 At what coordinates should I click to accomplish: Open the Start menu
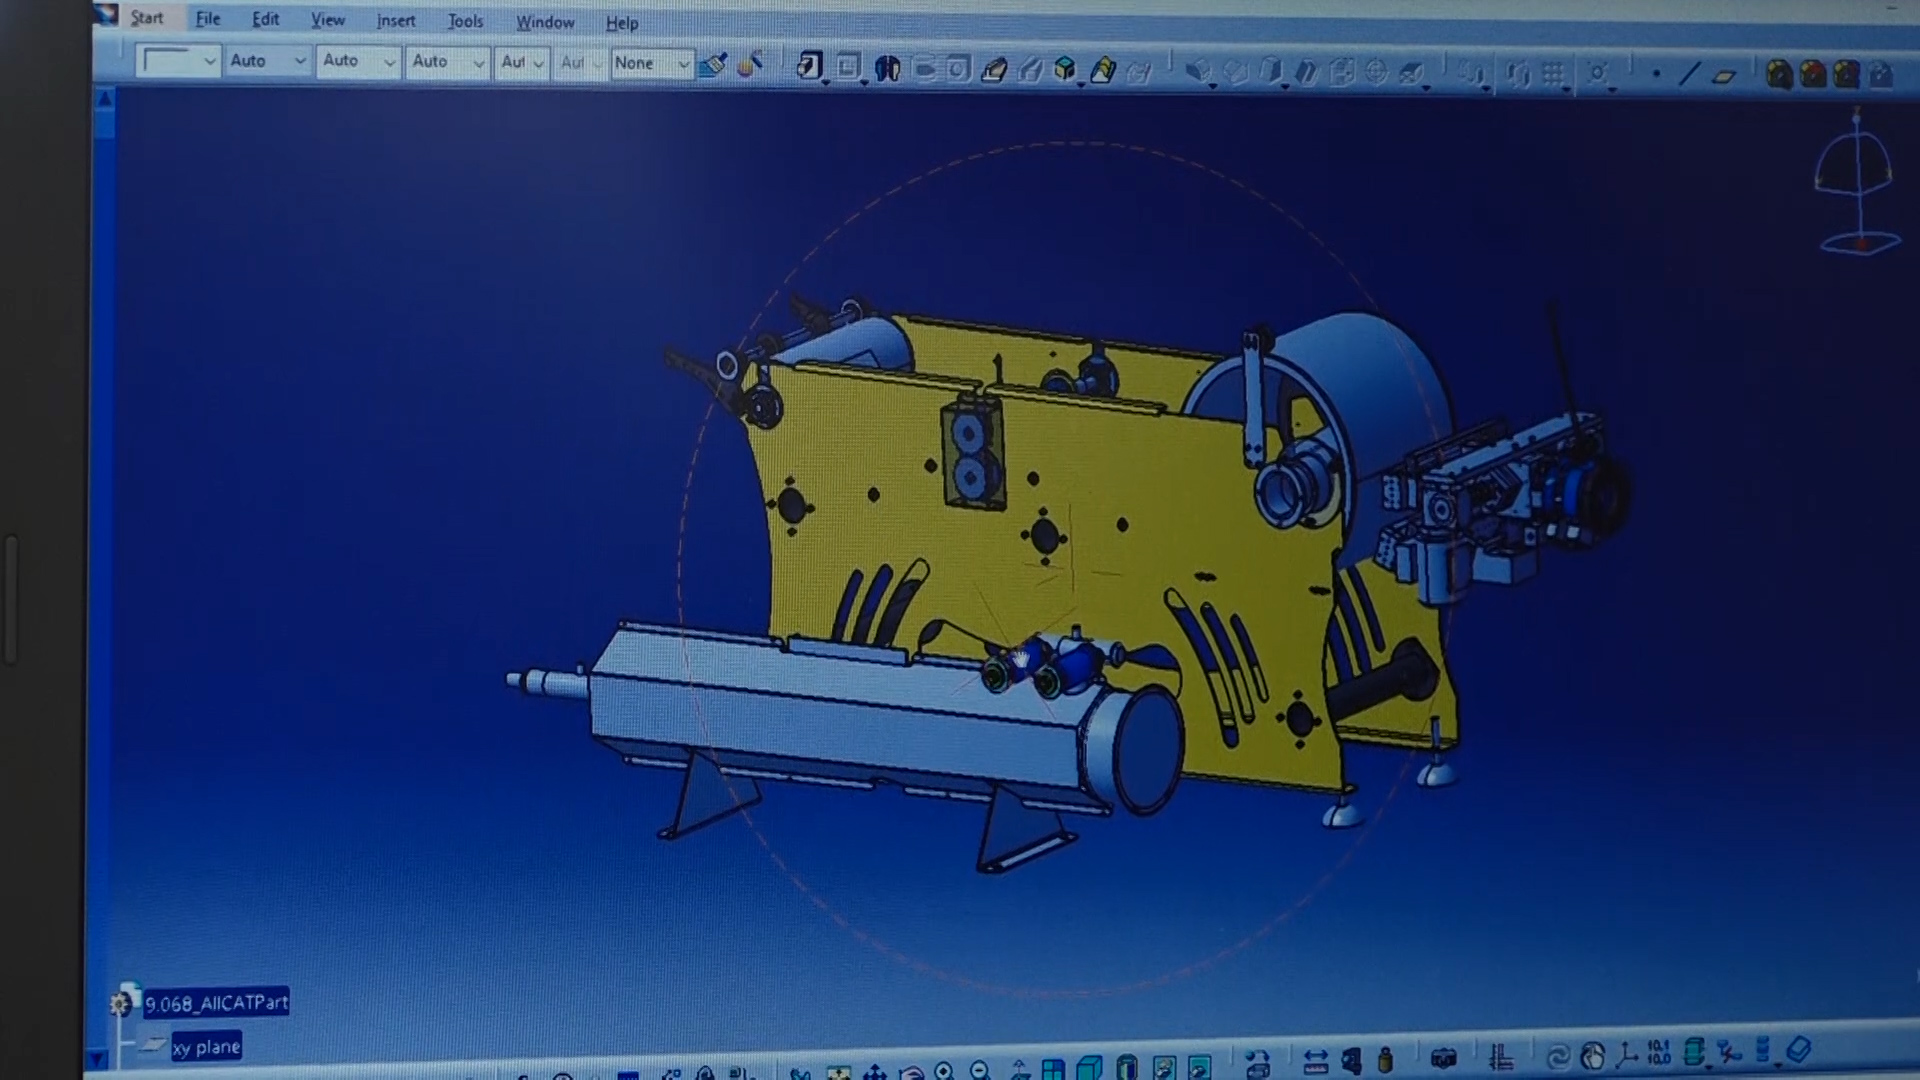146,18
